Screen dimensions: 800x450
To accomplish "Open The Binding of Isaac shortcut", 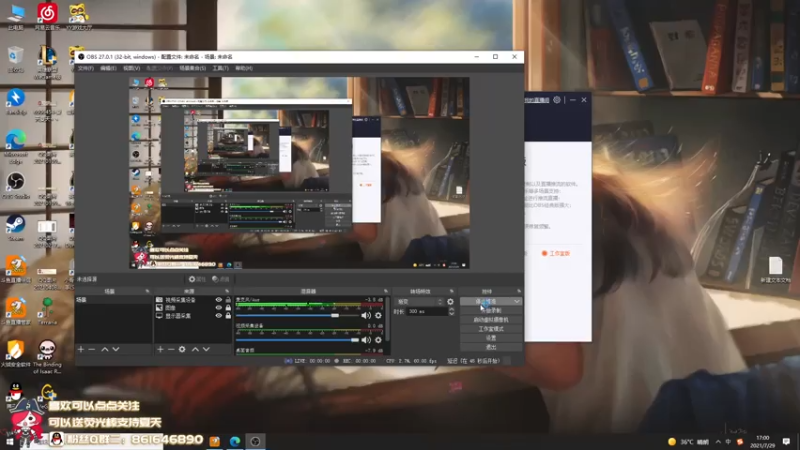I will pos(47,357).
